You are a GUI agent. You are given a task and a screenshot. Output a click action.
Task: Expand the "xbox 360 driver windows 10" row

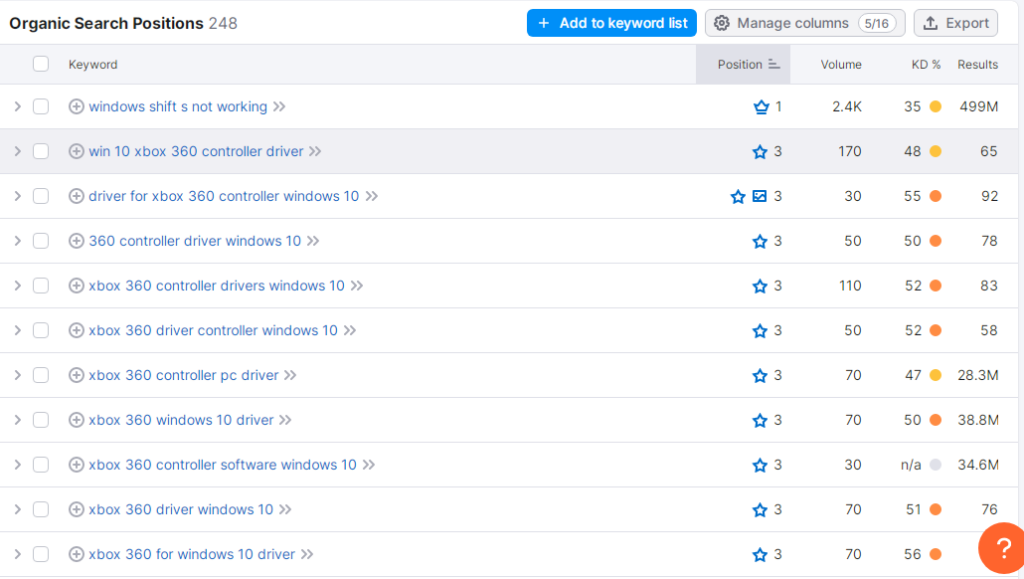pos(18,509)
